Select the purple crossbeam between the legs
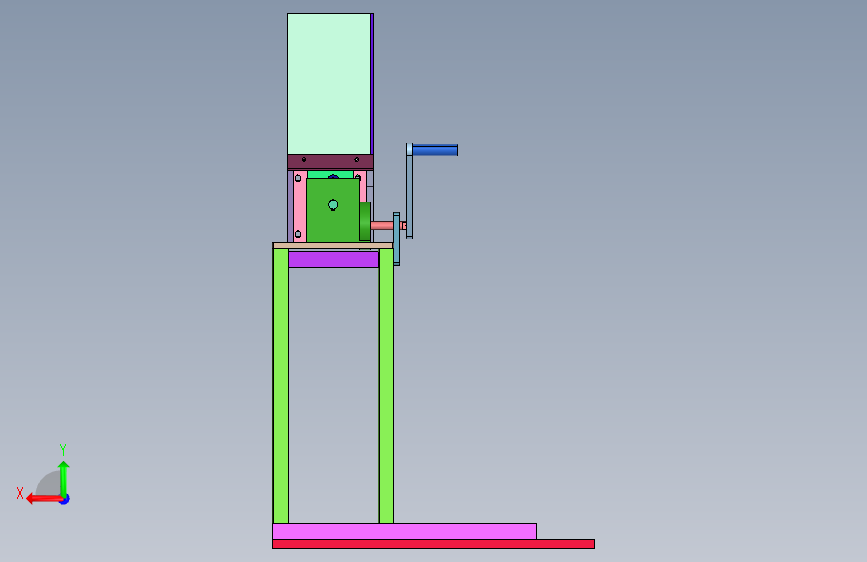Screen dimensions: 867x562 coord(333,259)
